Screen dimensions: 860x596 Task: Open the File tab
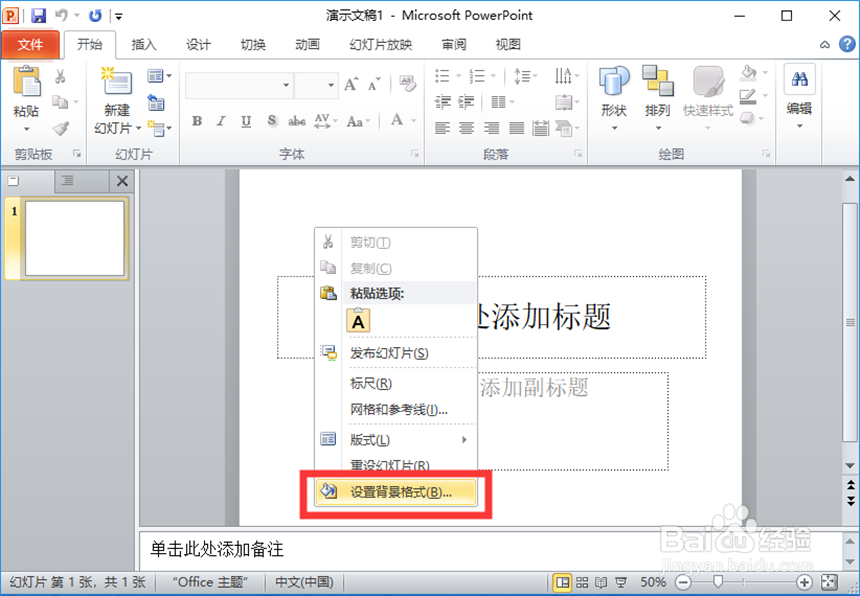click(30, 44)
